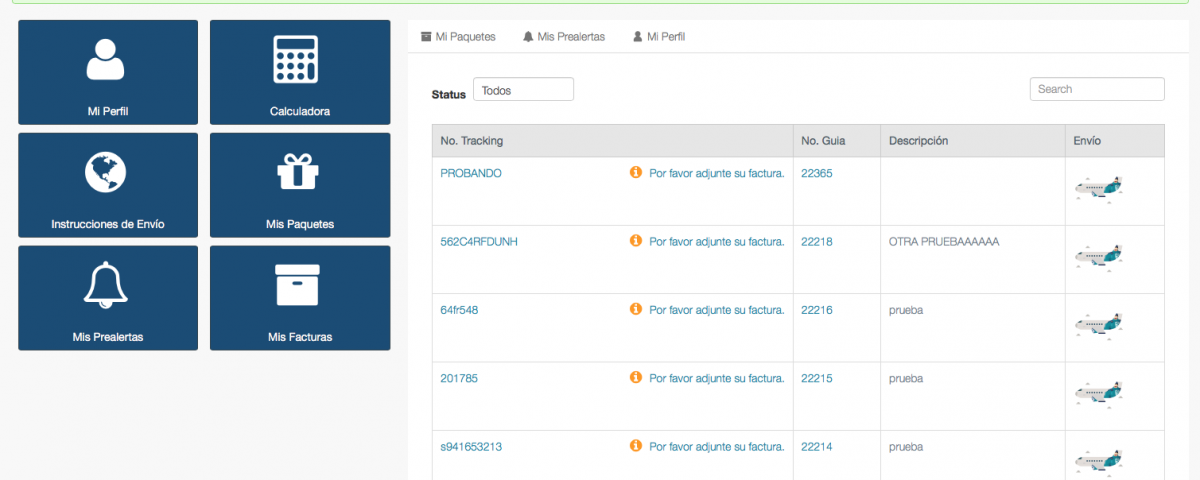Click the description OTRA PRUEBAAAAAA
The image size is (1200, 480).
pyautogui.click(x=944, y=242)
